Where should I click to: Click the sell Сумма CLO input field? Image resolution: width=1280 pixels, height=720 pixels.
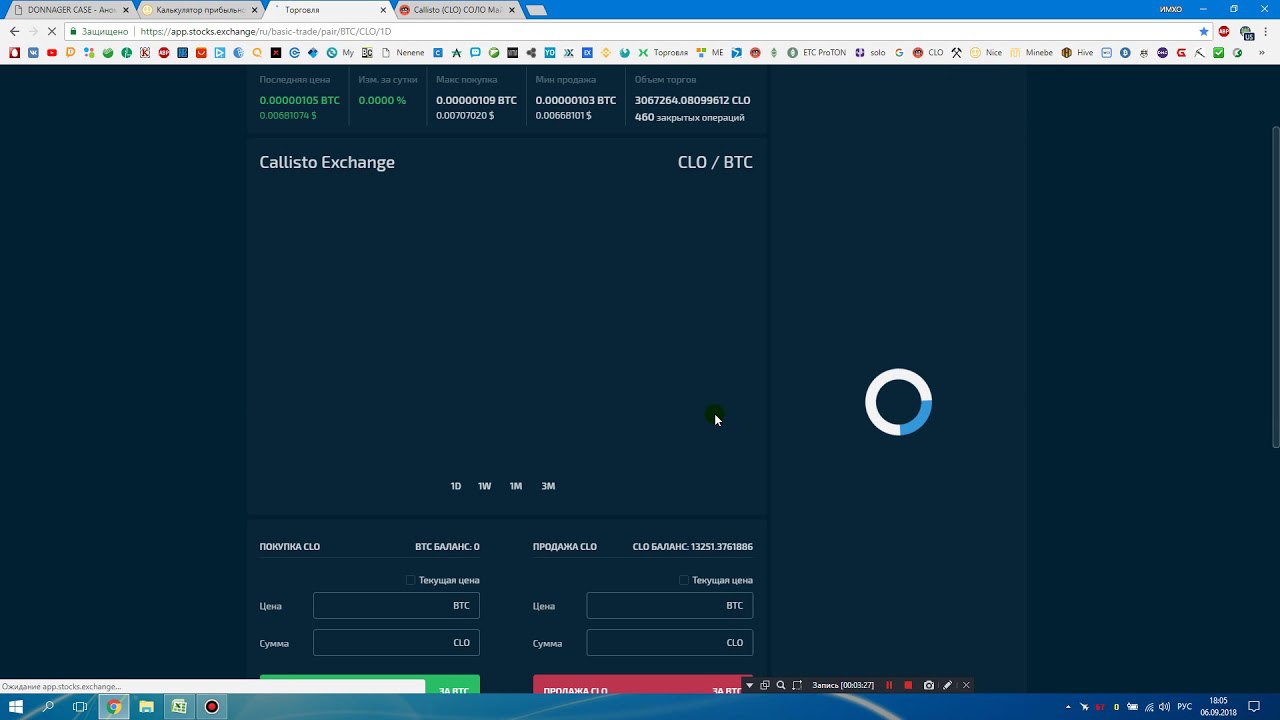click(670, 643)
